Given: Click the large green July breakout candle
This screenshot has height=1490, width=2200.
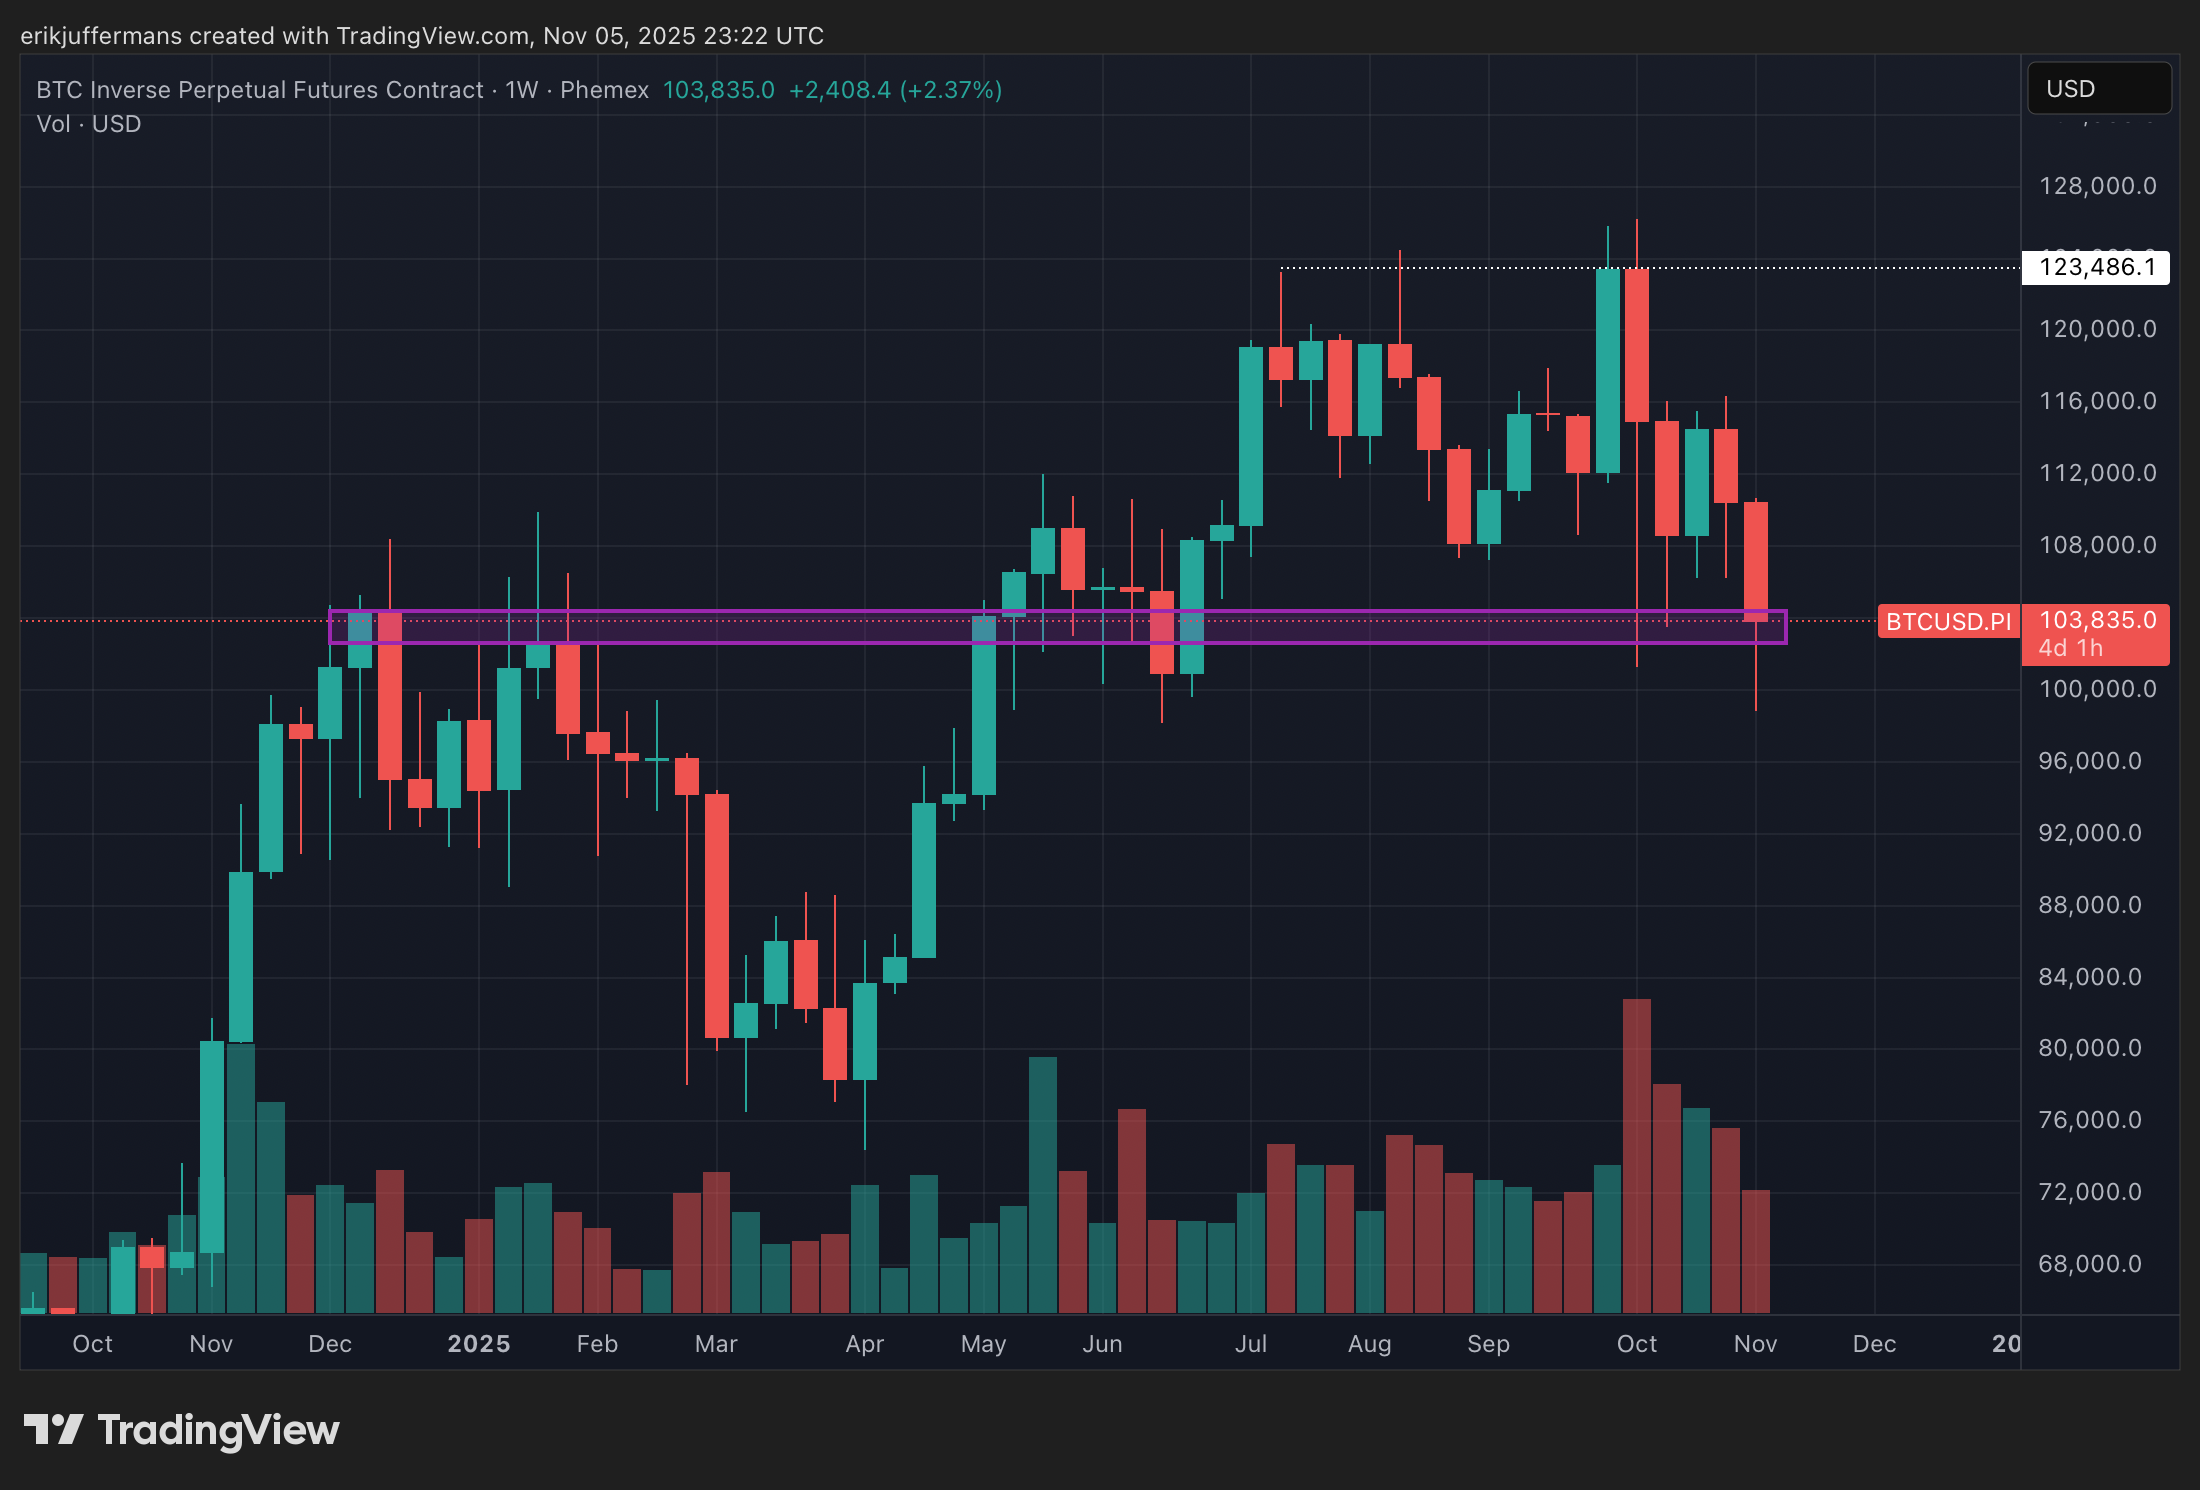Looking at the screenshot, I should point(1250,435).
